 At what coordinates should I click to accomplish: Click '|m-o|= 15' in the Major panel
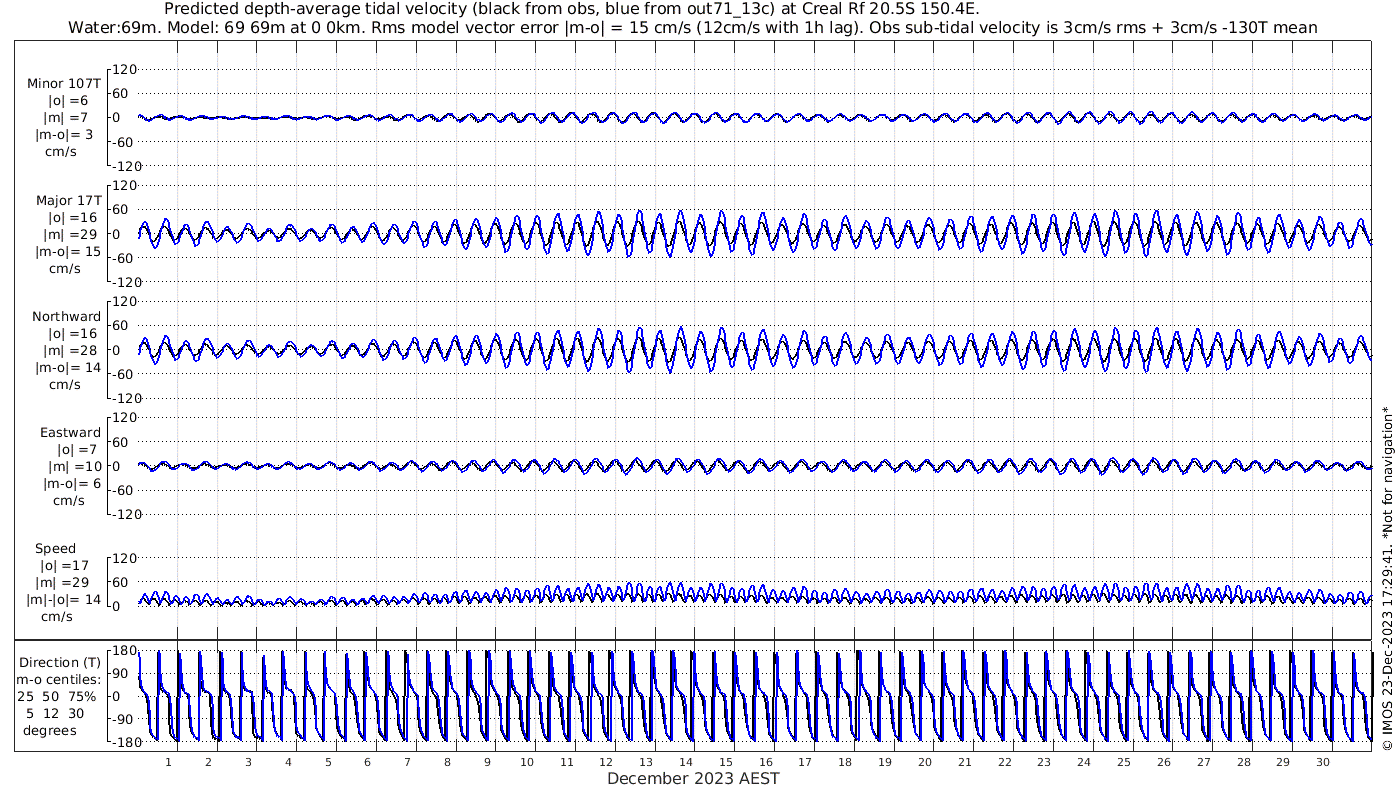(x=68, y=252)
